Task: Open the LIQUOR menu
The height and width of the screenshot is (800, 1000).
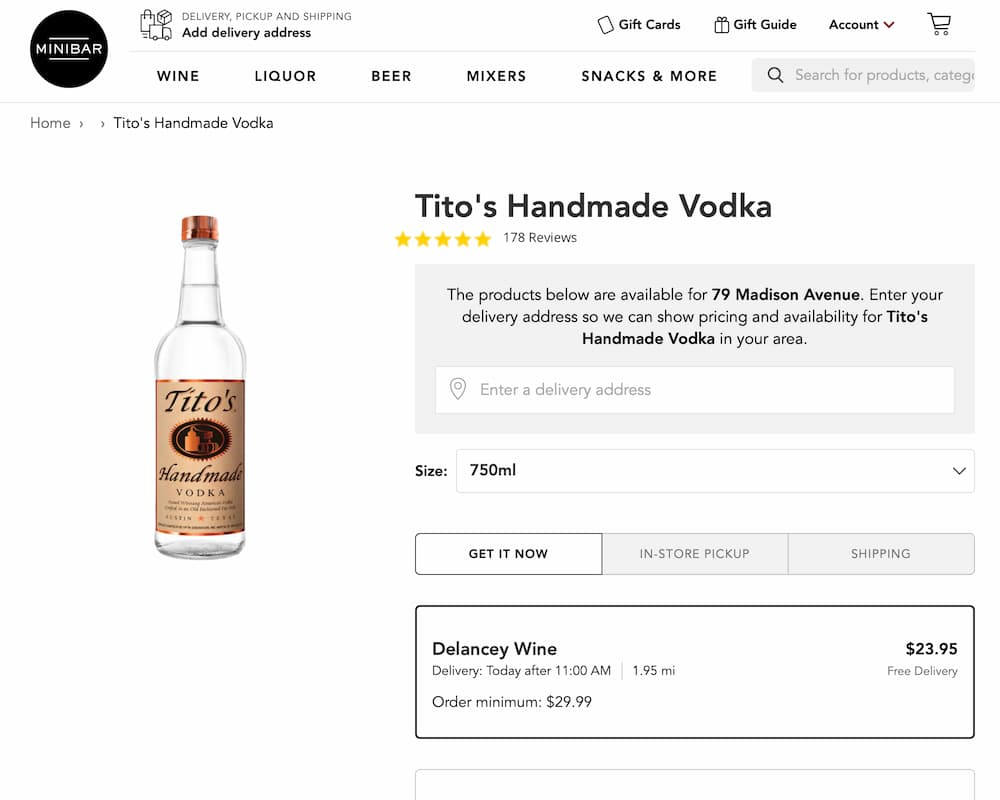Action: click(x=284, y=76)
